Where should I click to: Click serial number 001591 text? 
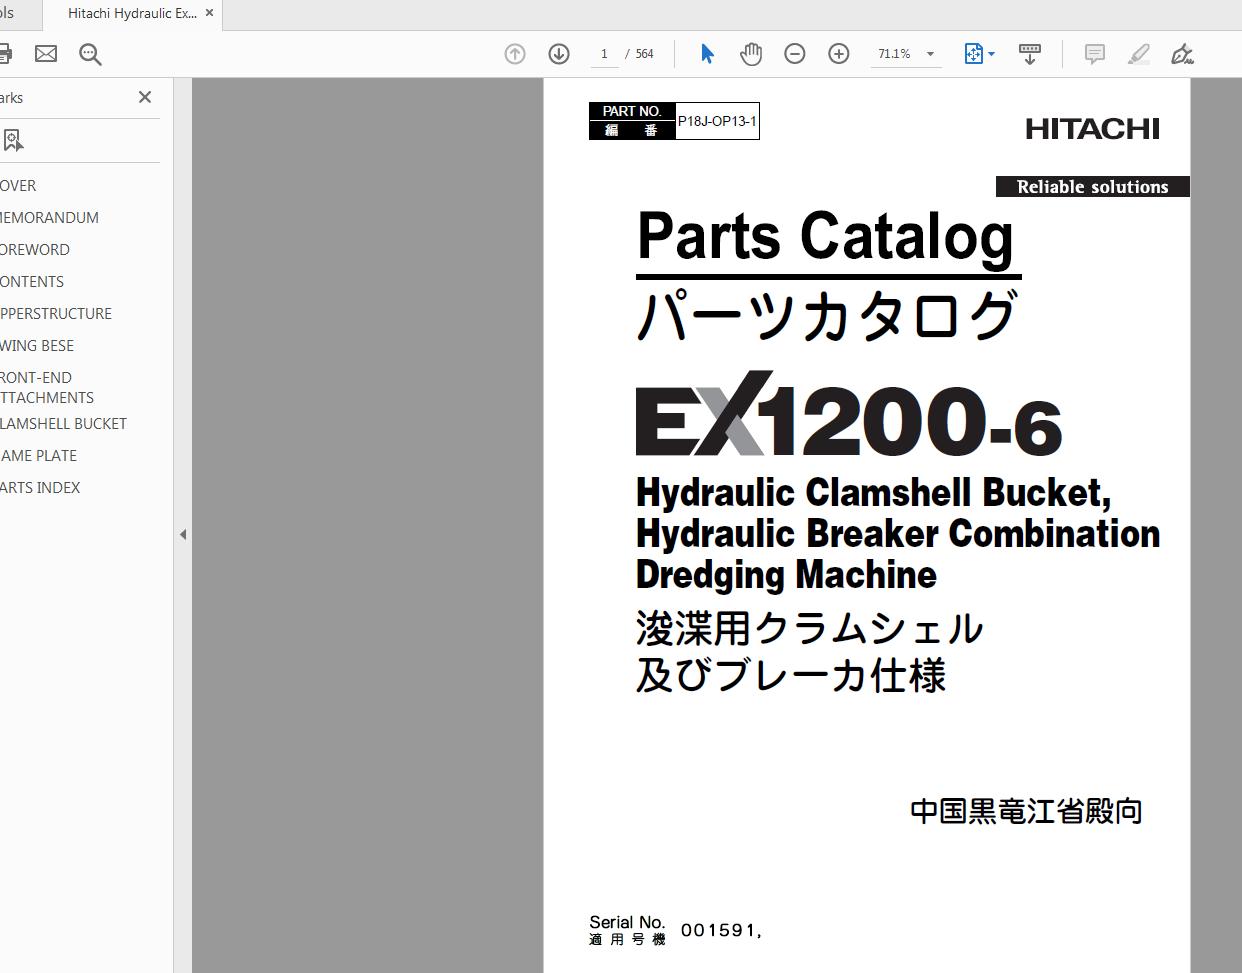tap(721, 931)
